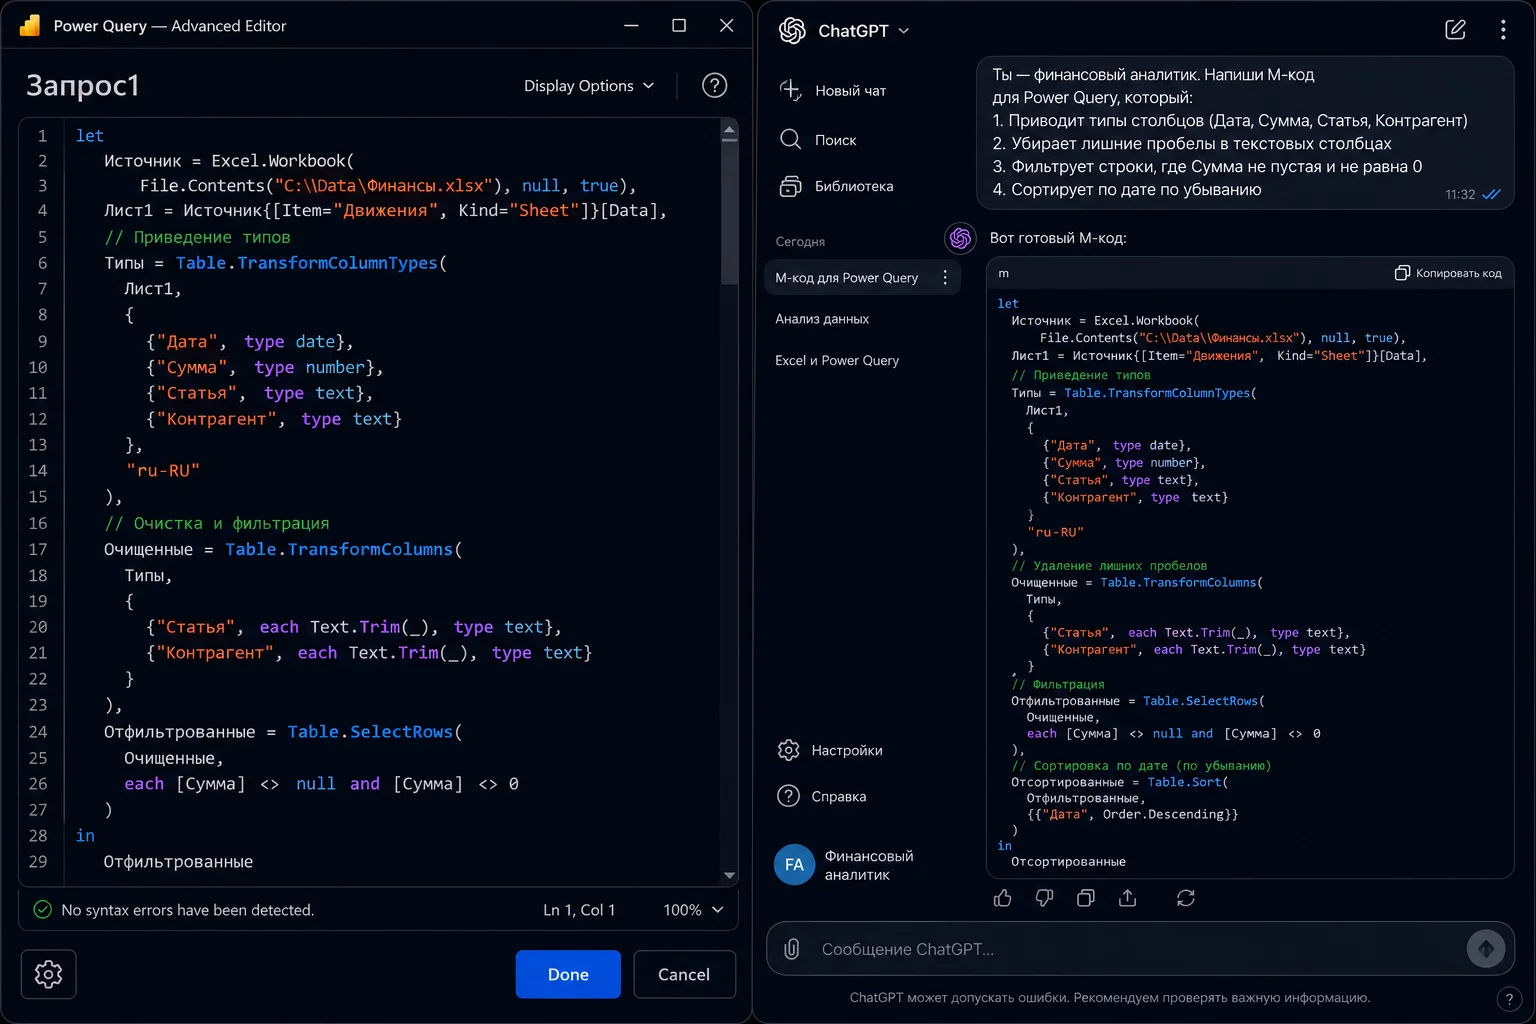Viewport: 1536px width, 1024px height.
Task: Open the ChatGPT three-dot options menu
Action: (1503, 30)
